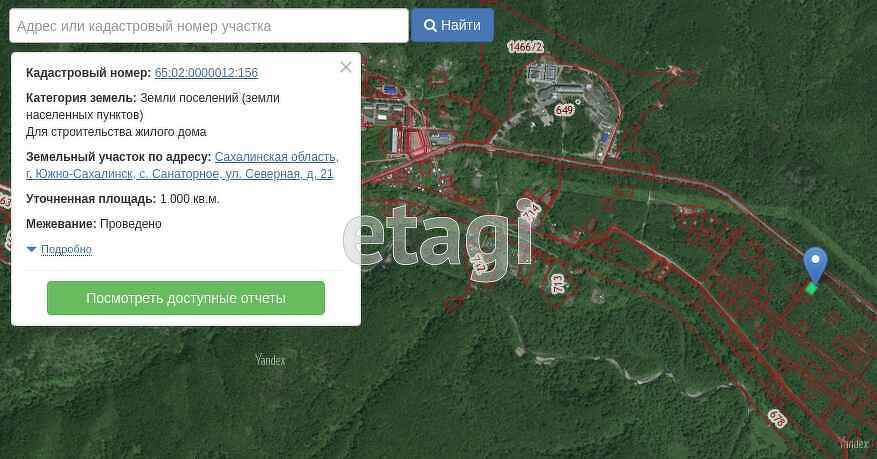
Task: Click the Yandex logo in bottom-right corner
Action: tap(853, 444)
